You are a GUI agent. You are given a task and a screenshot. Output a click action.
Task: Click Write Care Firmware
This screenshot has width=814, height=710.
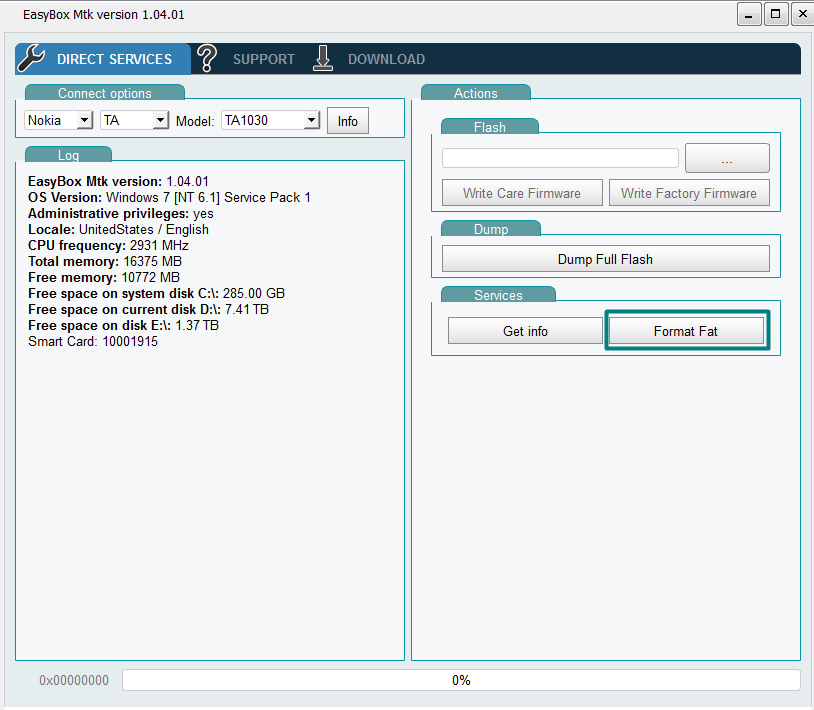pos(522,193)
